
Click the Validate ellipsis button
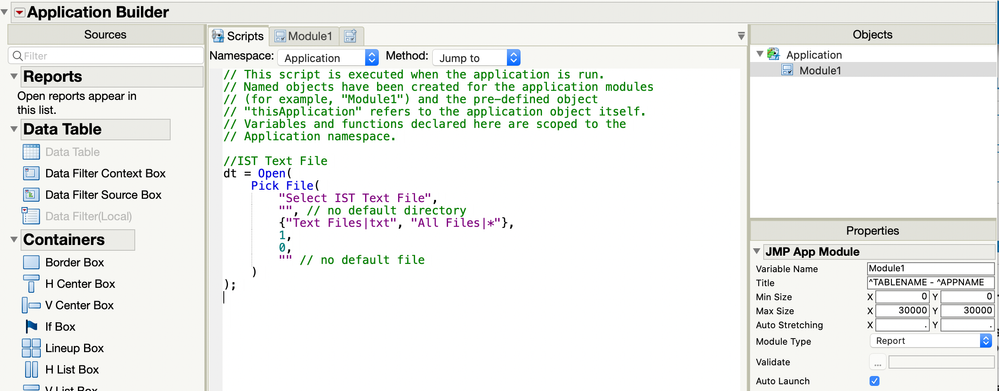click(878, 362)
